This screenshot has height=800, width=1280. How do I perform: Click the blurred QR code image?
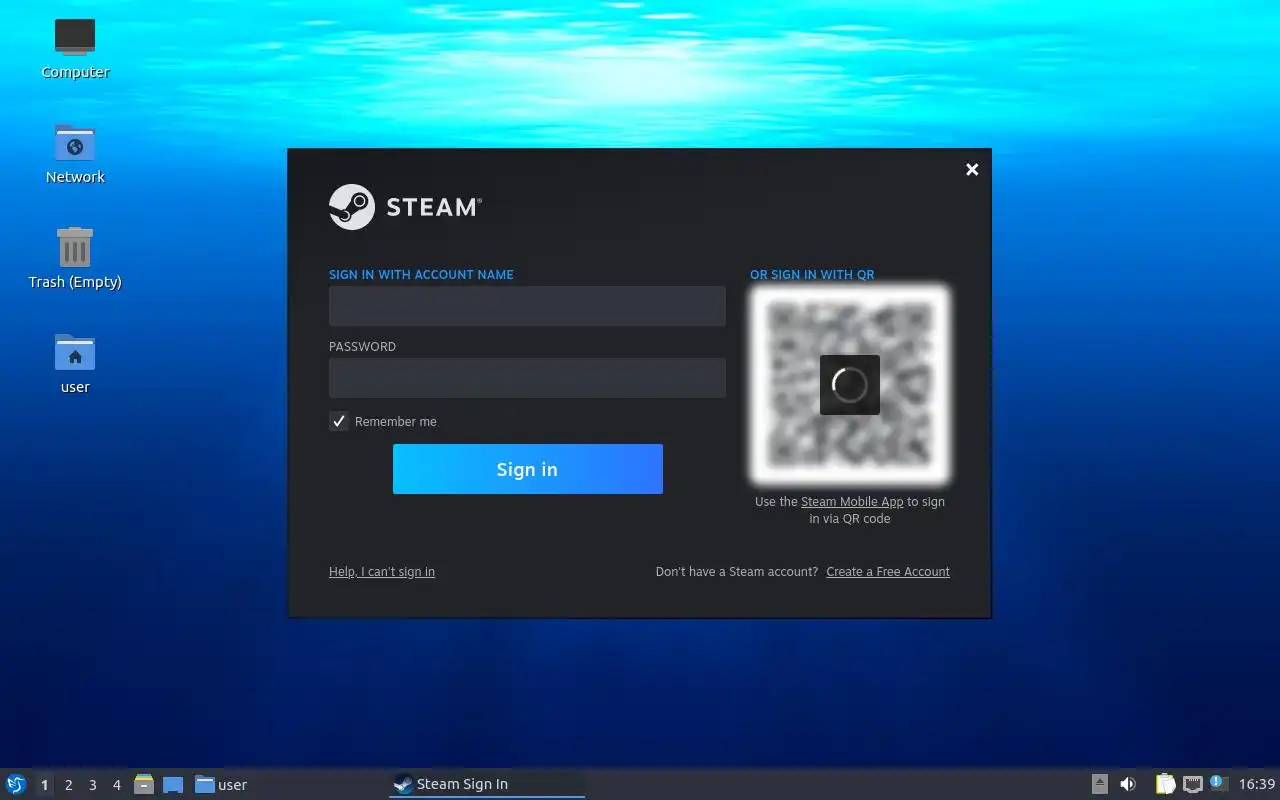click(x=850, y=385)
